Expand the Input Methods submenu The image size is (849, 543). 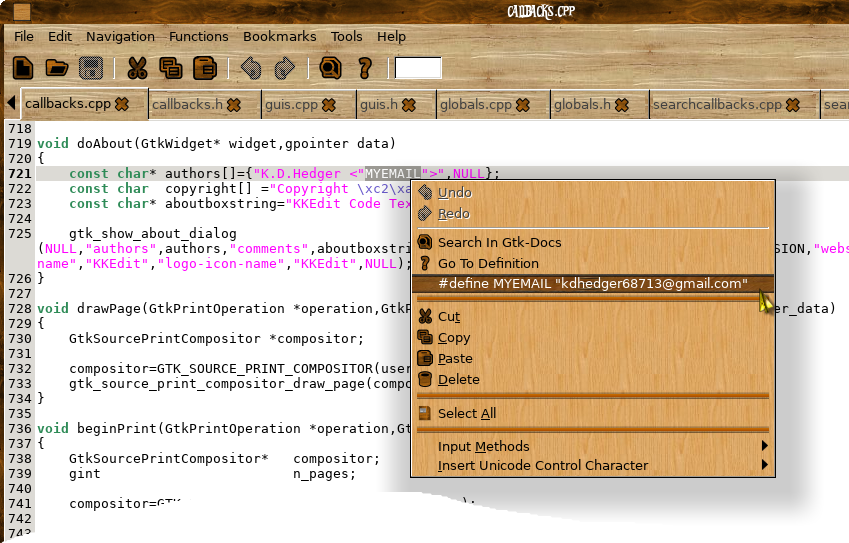(593, 447)
